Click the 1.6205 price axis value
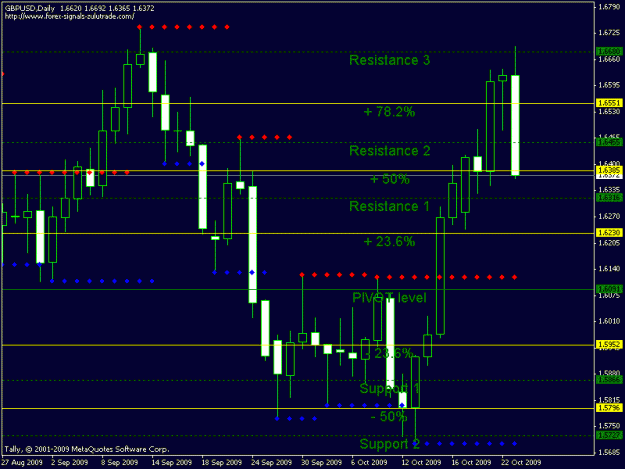 (610, 242)
